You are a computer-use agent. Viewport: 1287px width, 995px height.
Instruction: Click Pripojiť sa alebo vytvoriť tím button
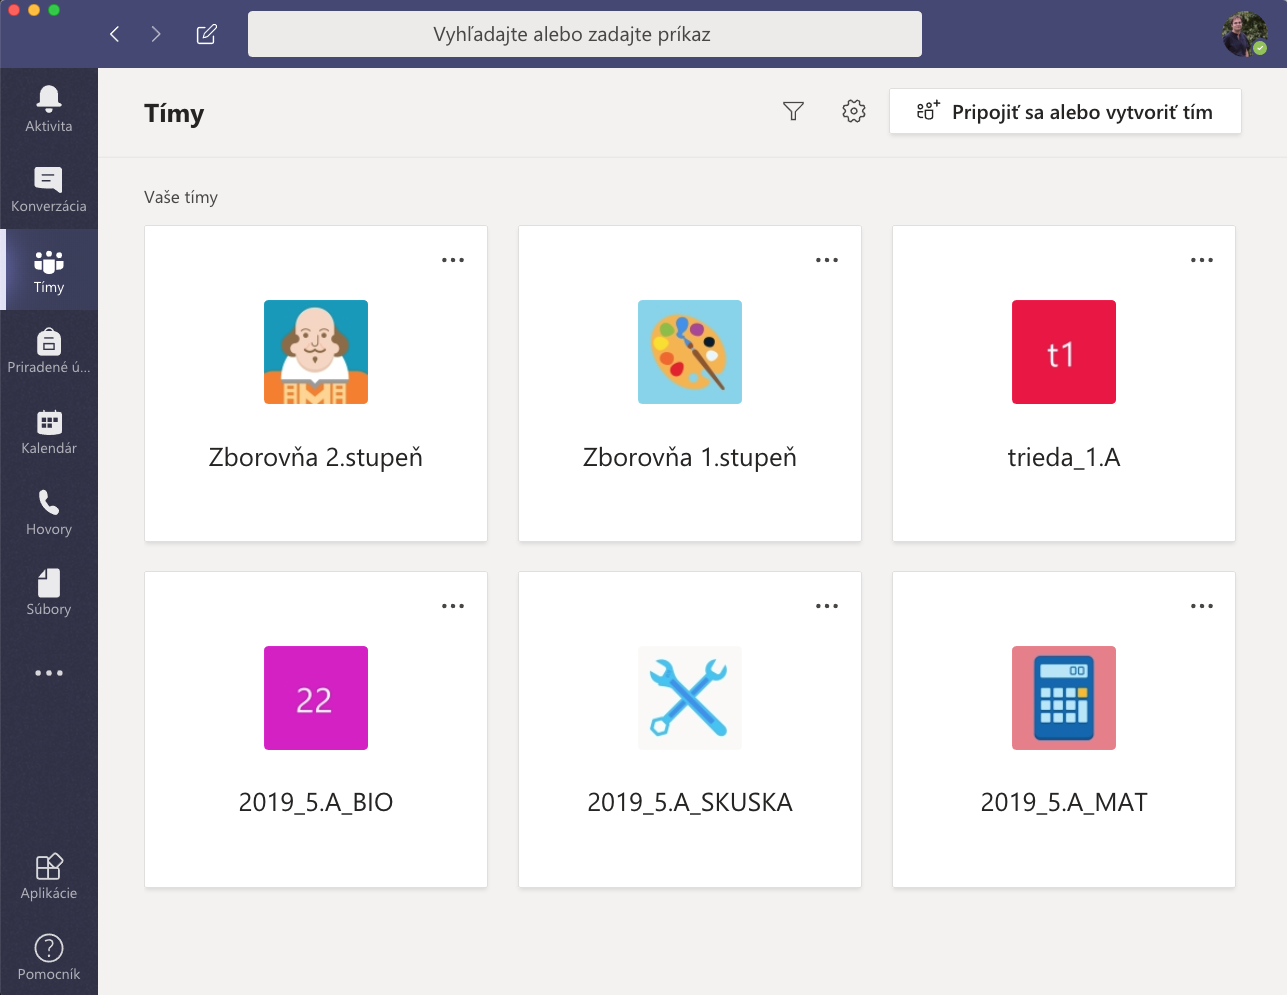click(x=1065, y=111)
